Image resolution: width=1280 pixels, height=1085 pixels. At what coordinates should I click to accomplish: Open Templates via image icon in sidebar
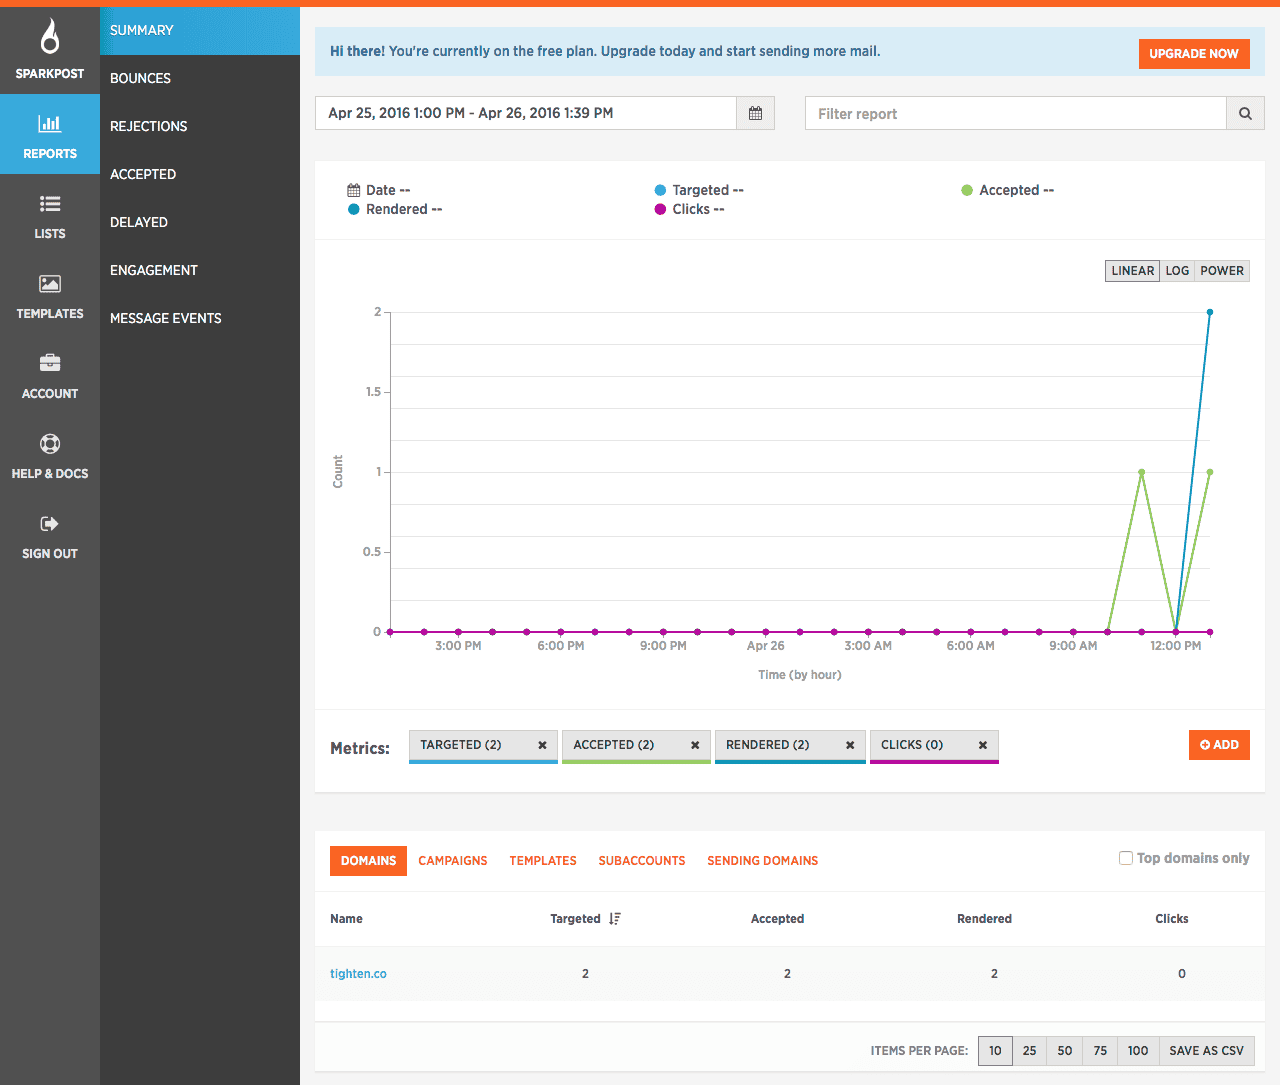(50, 283)
